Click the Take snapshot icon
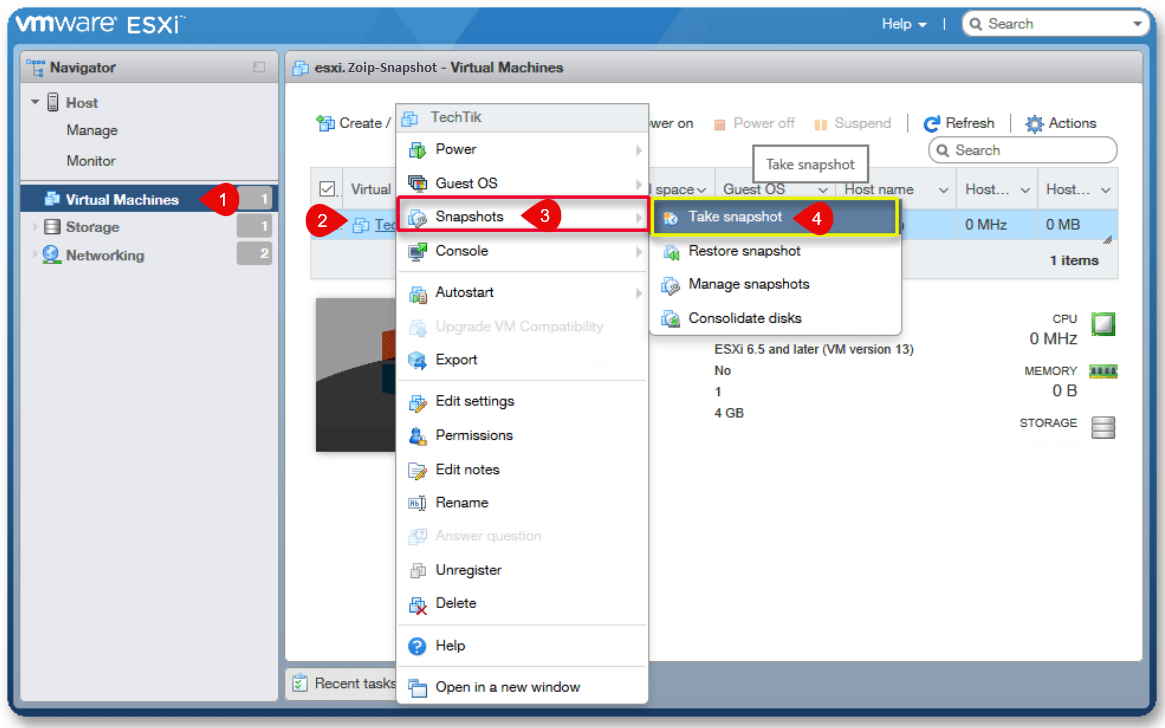This screenshot has height=728, width=1165. point(670,218)
